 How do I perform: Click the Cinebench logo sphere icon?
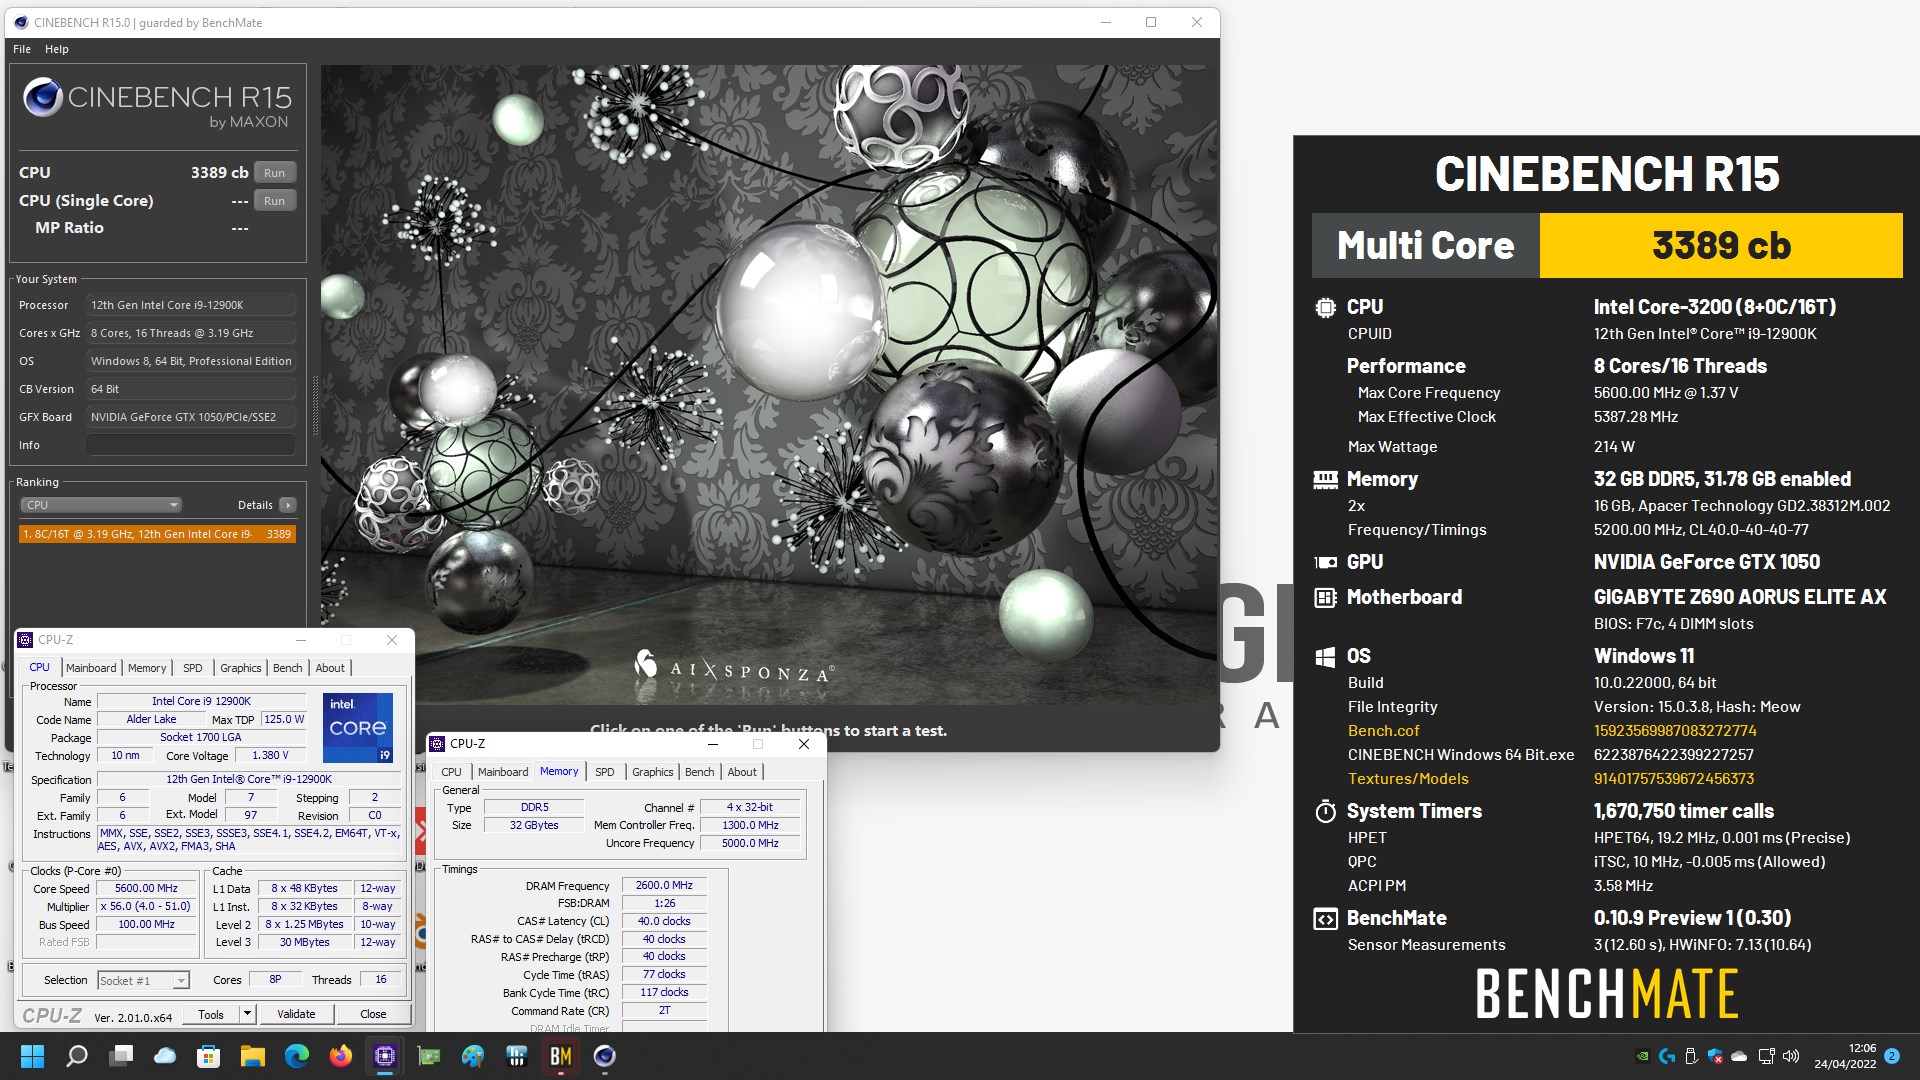coord(43,97)
